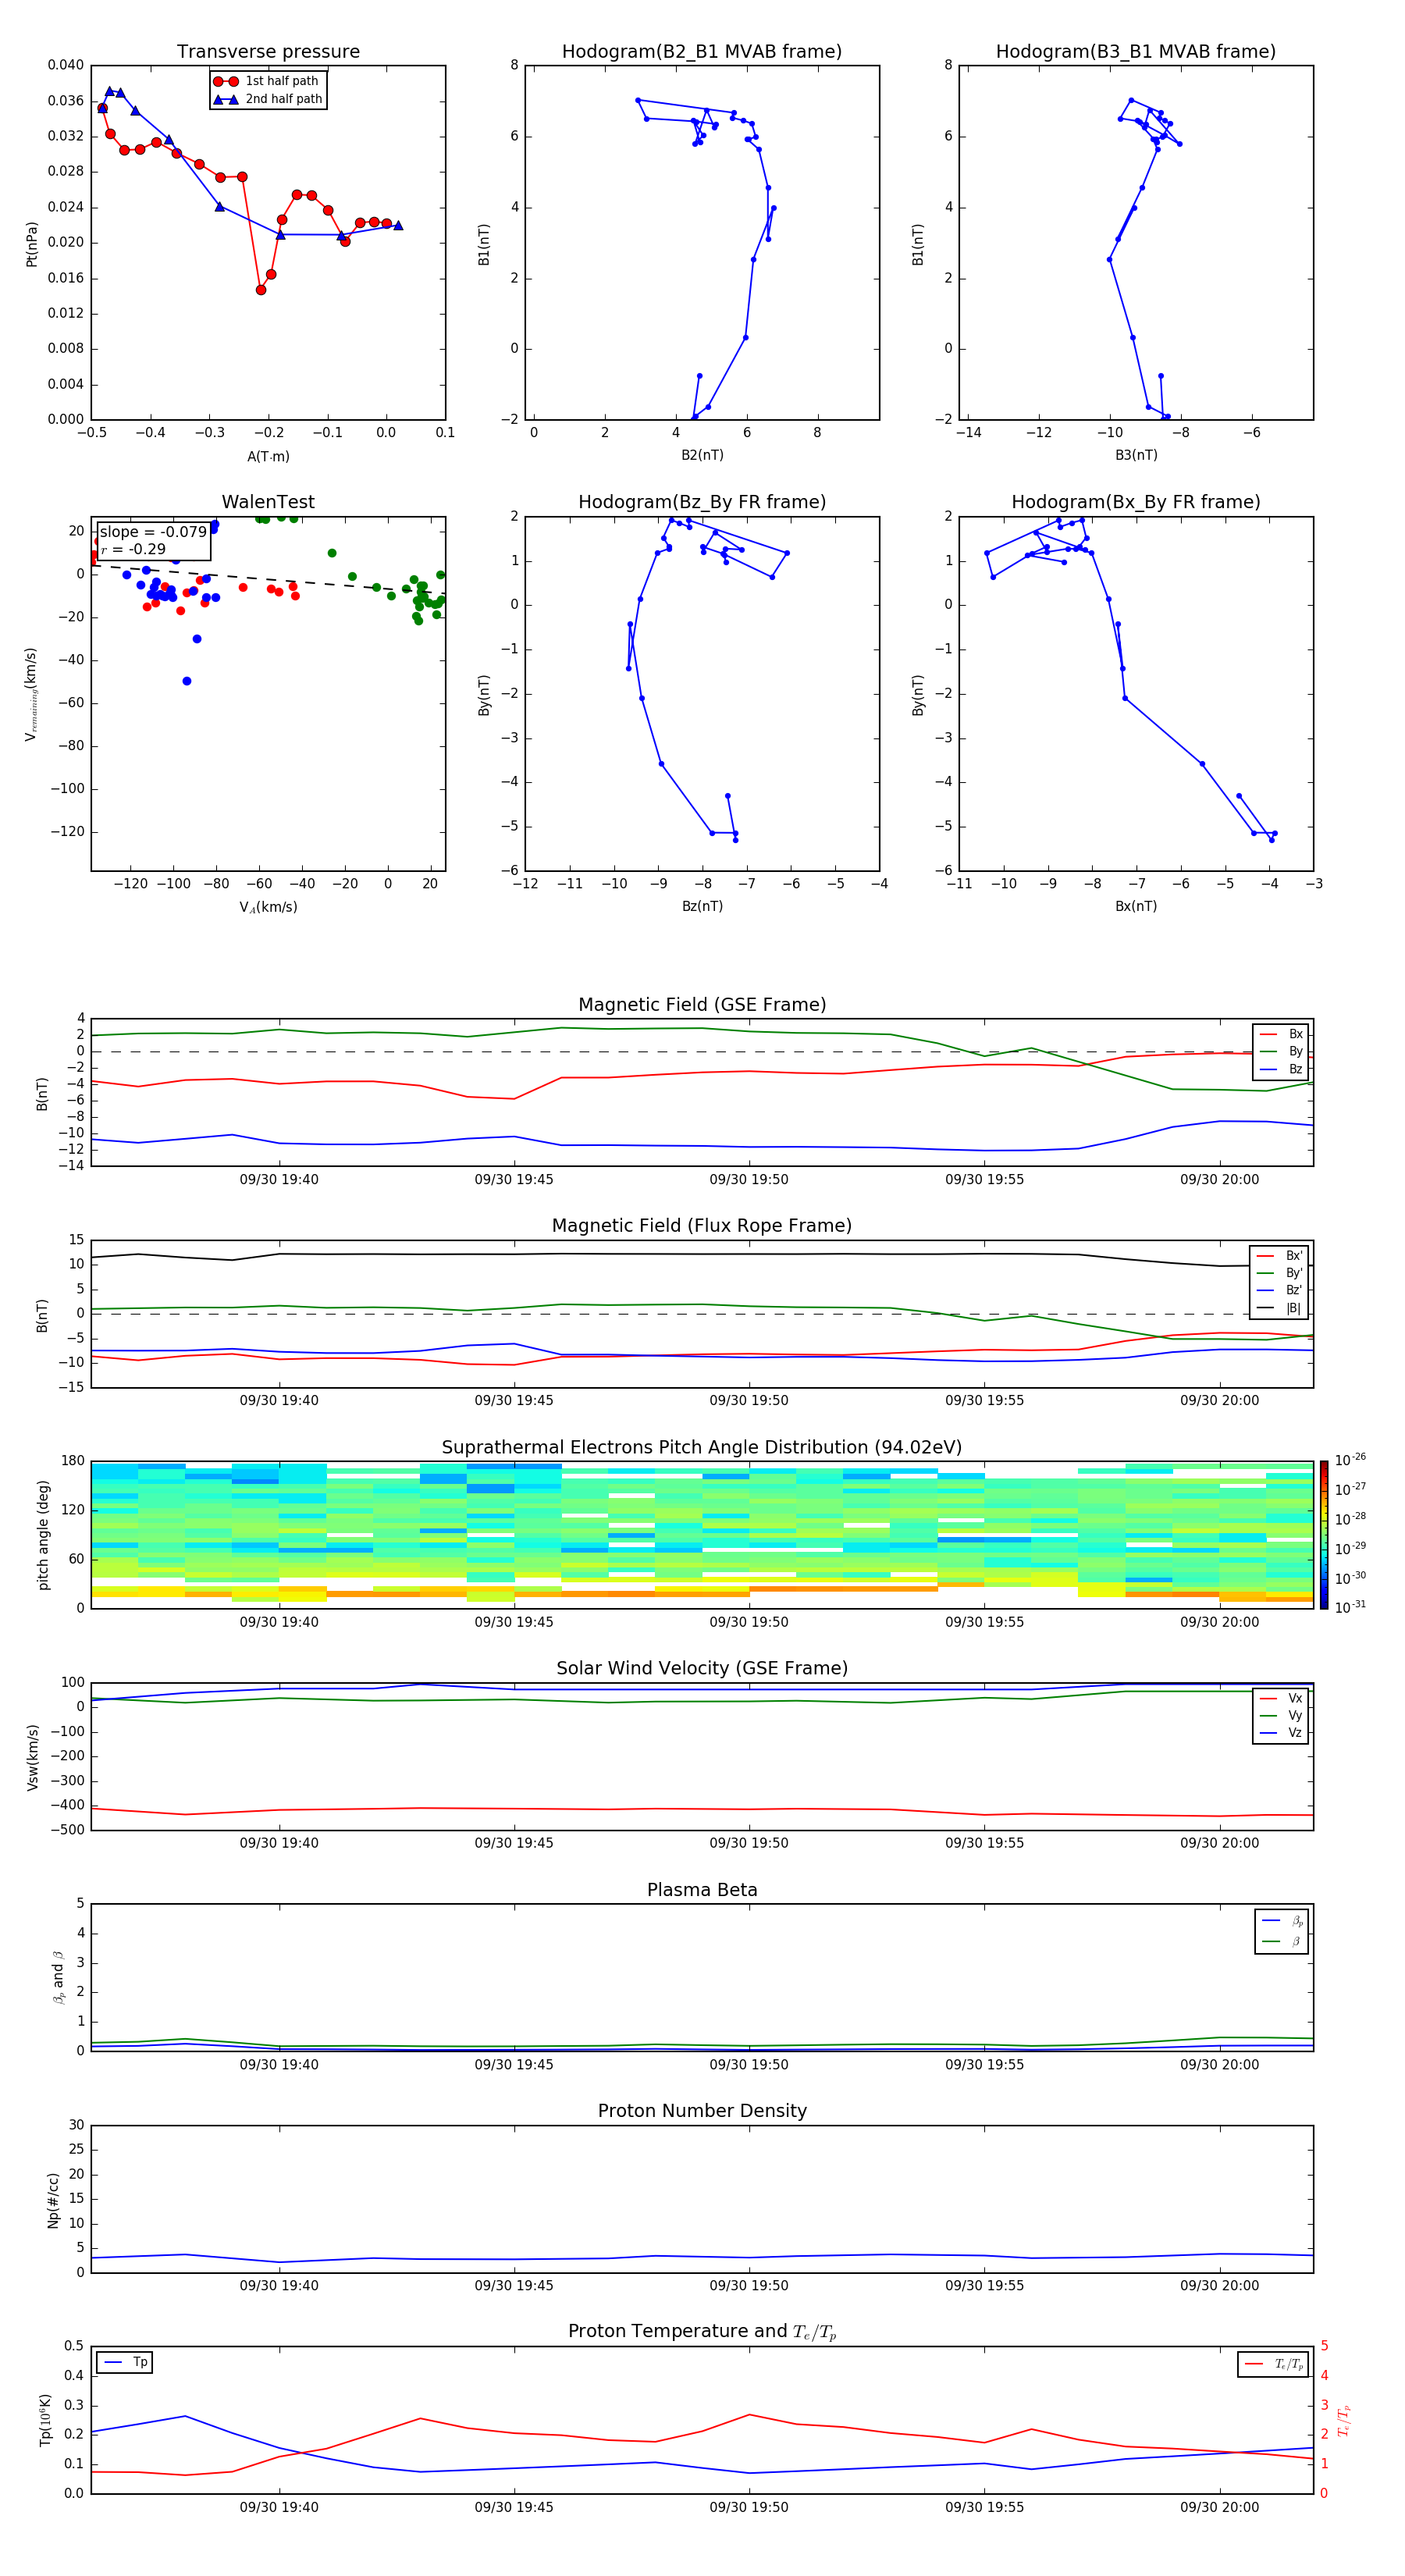This screenshot has width=1405, height=2576.
Task: Click 'Proton Temperature and Te/Tp' title
Action: pyautogui.click(x=702, y=2332)
